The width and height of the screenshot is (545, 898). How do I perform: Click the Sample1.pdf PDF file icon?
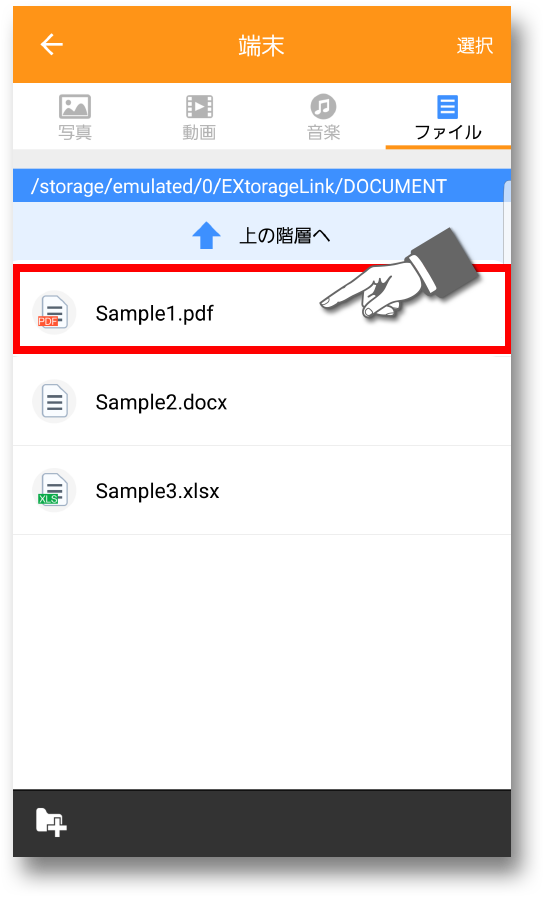point(54,313)
